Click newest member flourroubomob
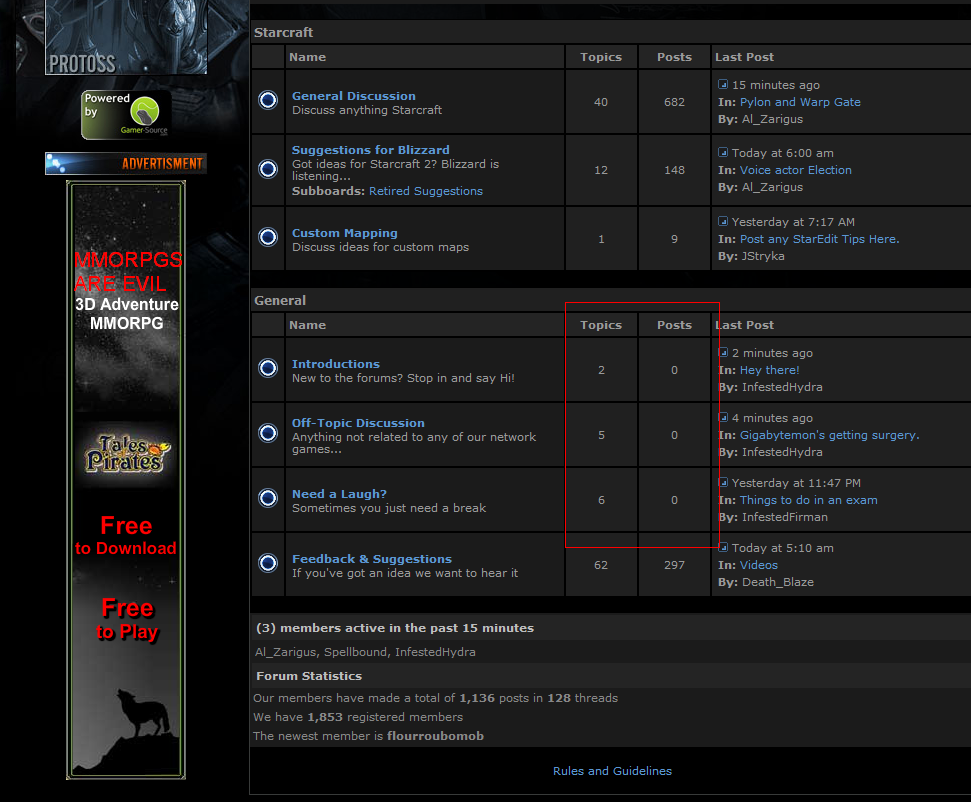Image resolution: width=971 pixels, height=802 pixels. click(435, 736)
